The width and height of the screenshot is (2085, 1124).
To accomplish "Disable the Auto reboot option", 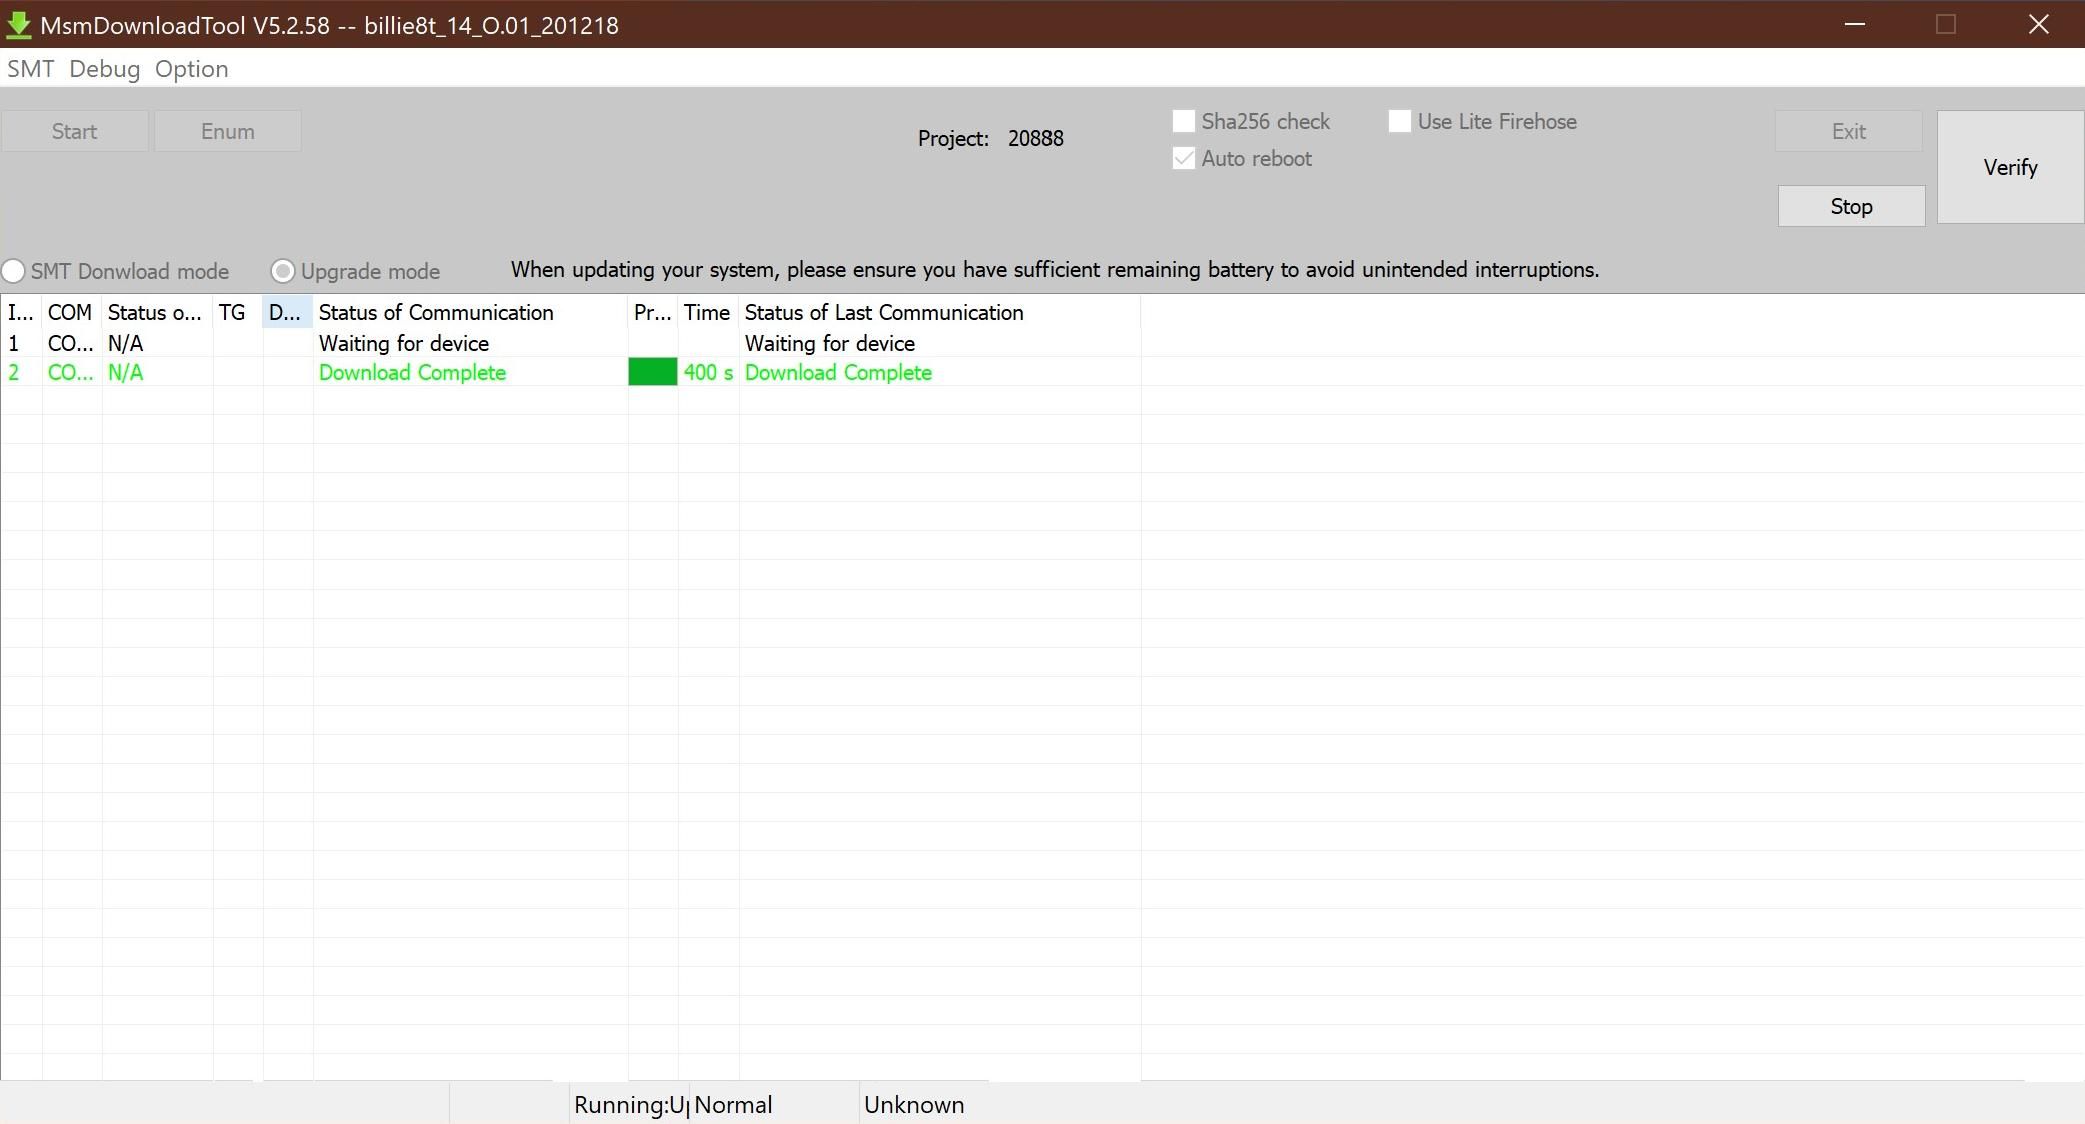I will [1184, 158].
